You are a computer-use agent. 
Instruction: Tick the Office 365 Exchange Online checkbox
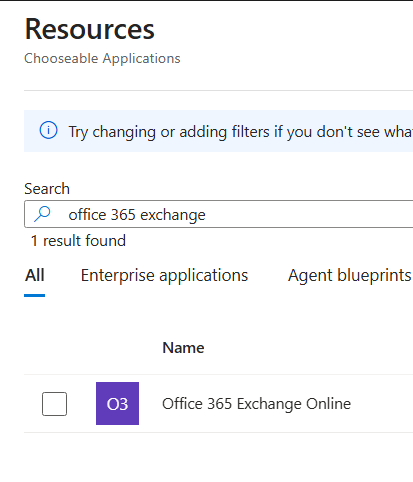54,404
